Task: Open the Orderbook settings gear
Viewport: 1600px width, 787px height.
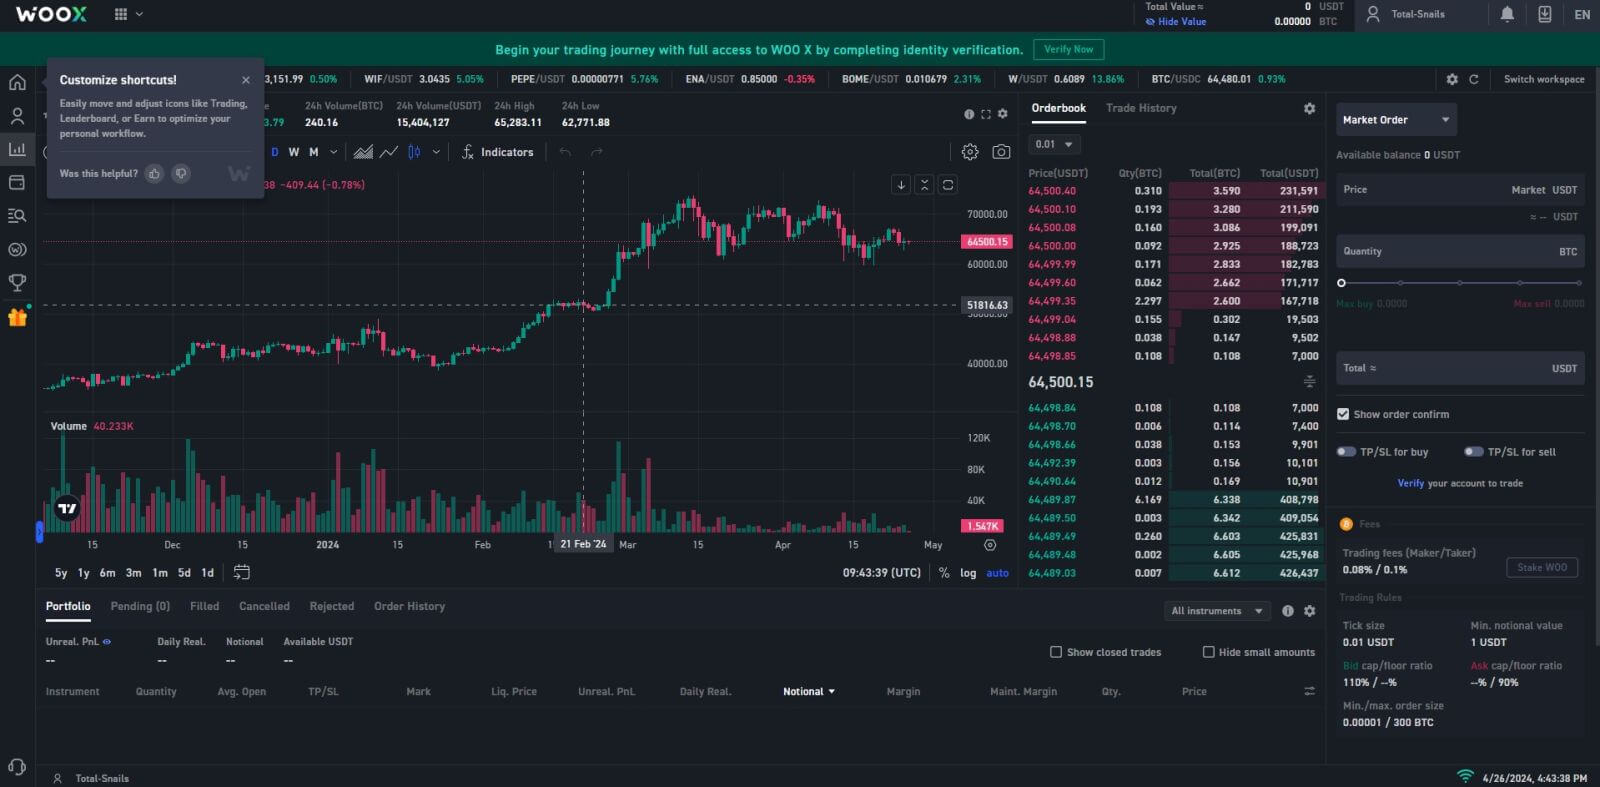Action: [1309, 108]
